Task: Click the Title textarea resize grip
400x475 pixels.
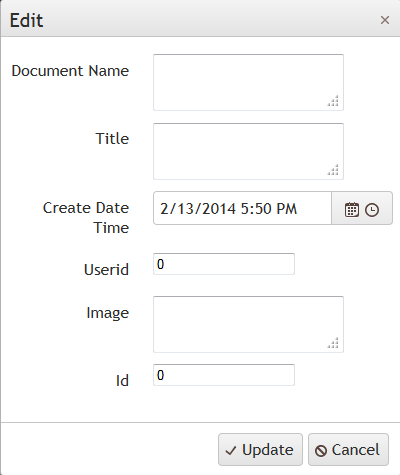Action: 333,170
